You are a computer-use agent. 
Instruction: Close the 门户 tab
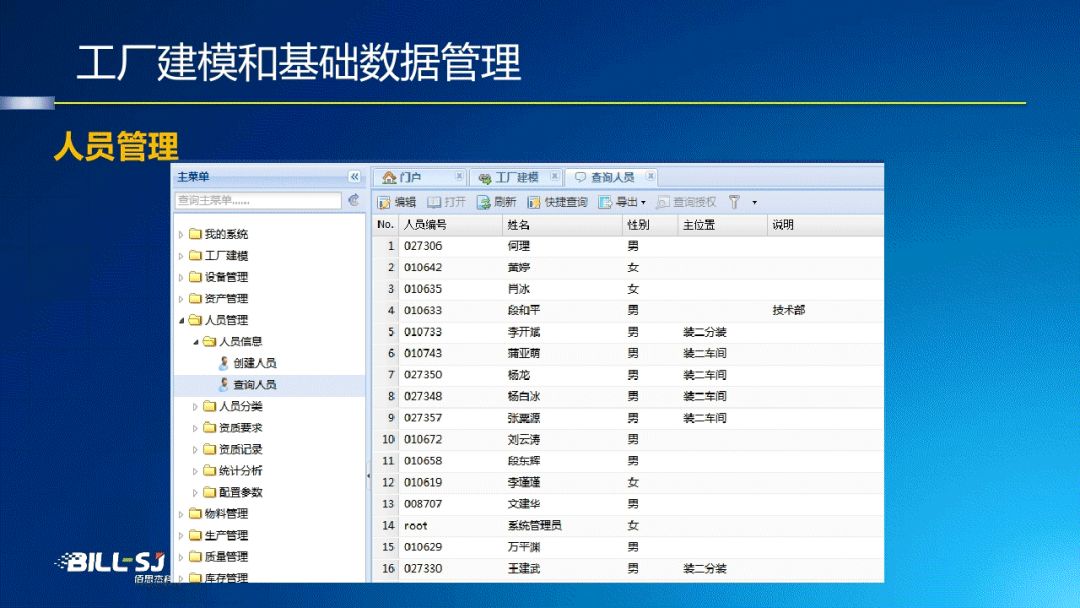[x=459, y=176]
